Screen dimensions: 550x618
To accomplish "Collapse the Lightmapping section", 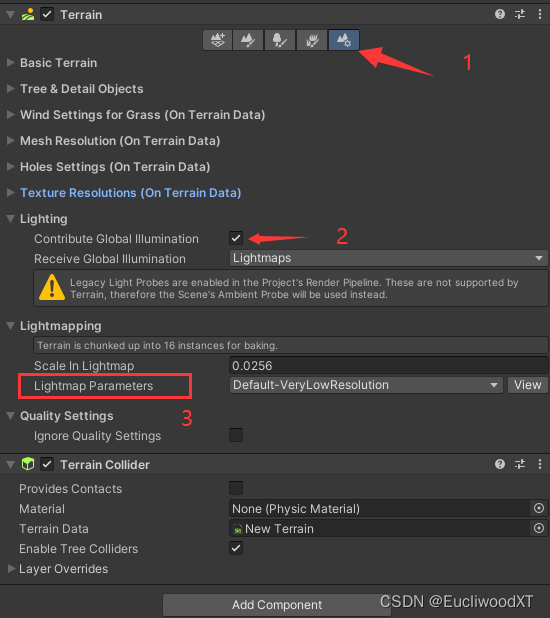I will click(x=11, y=326).
